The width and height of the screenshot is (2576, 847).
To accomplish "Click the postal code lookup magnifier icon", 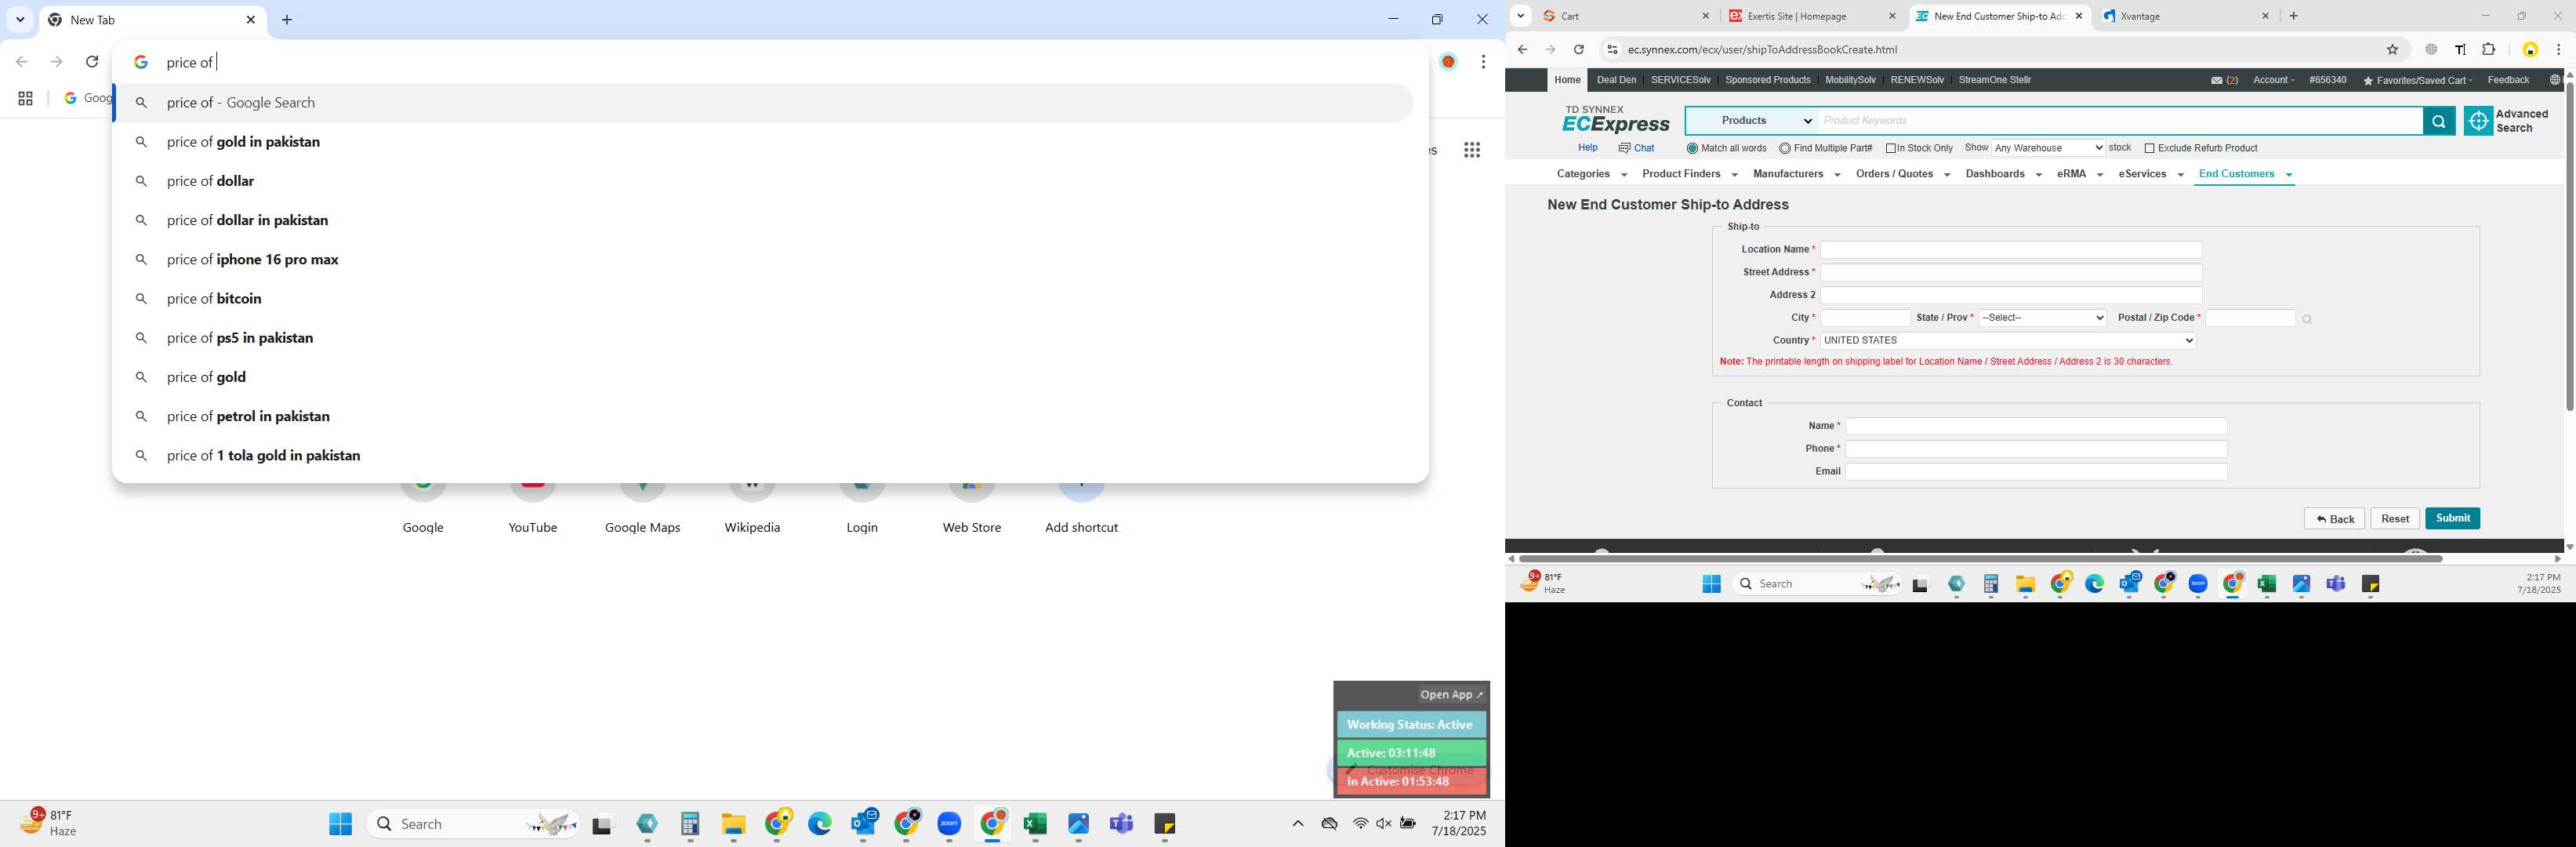I will tap(2307, 320).
